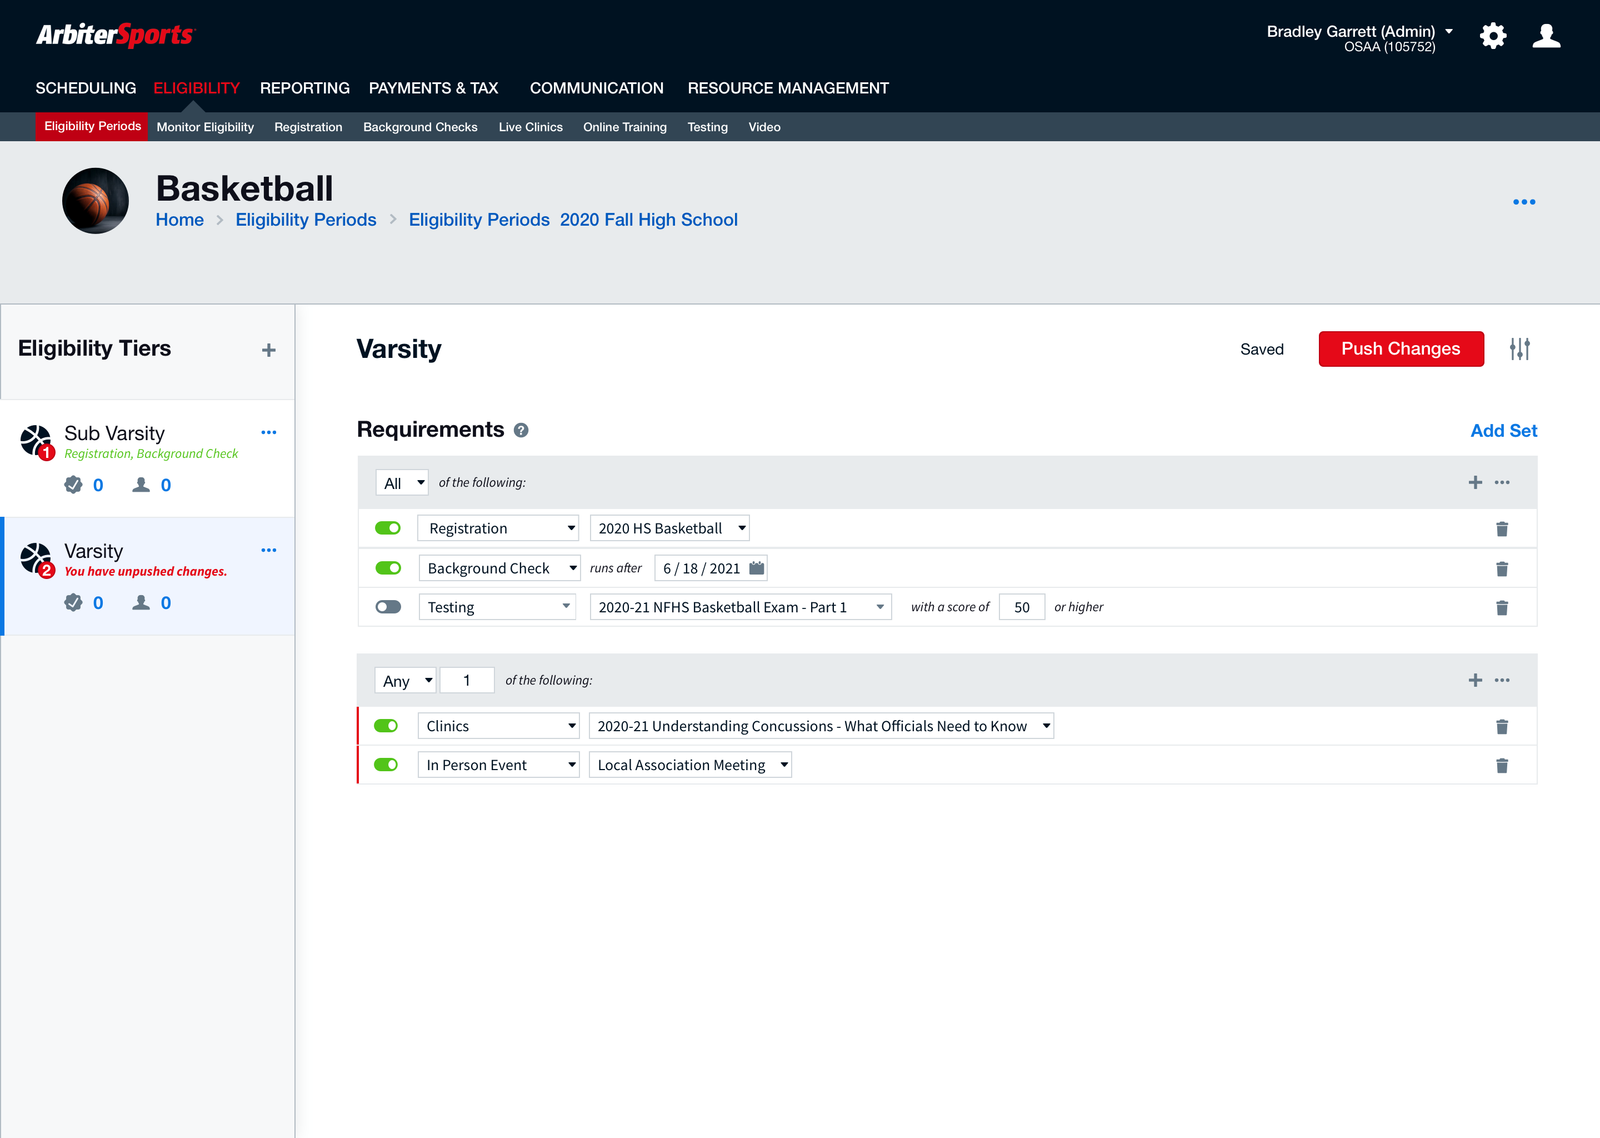The width and height of the screenshot is (1600, 1138).
Task: Switch to Online Training tab
Action: pyautogui.click(x=625, y=127)
